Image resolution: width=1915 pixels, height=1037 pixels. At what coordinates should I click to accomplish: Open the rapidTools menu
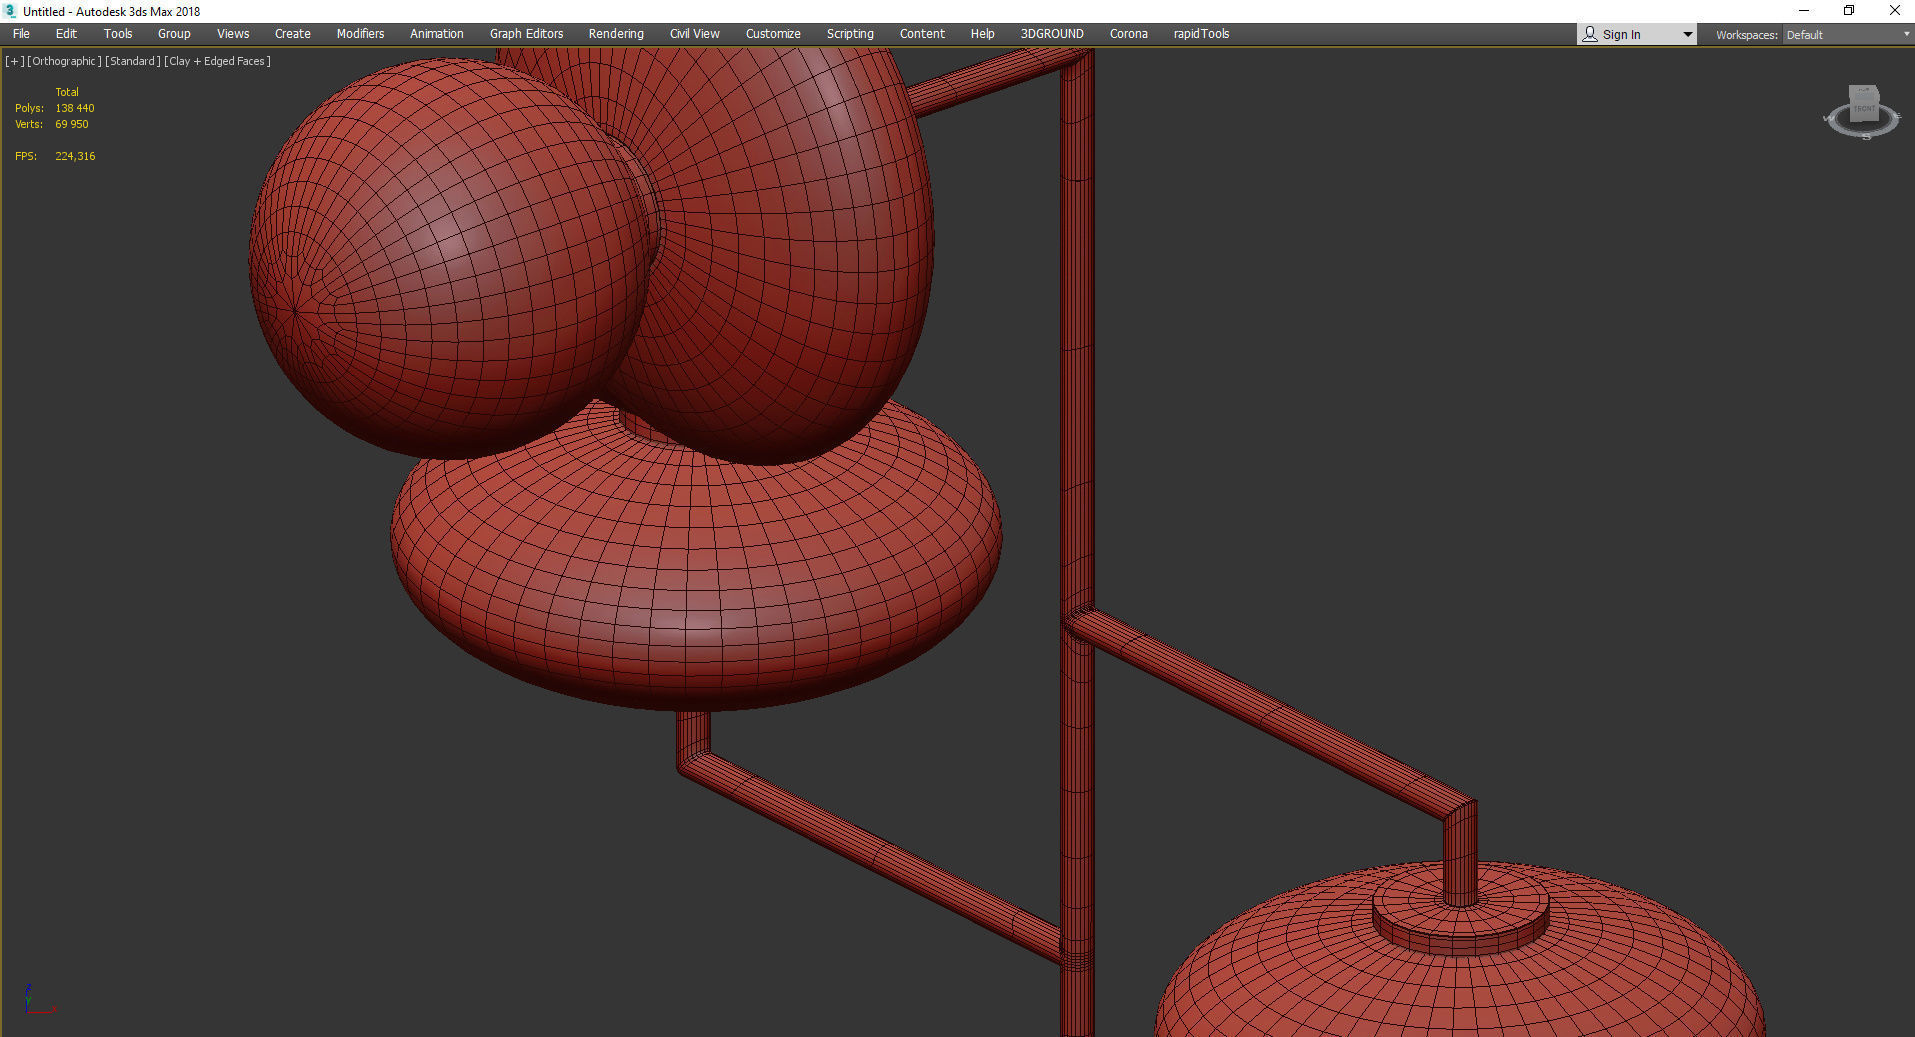click(x=1201, y=34)
